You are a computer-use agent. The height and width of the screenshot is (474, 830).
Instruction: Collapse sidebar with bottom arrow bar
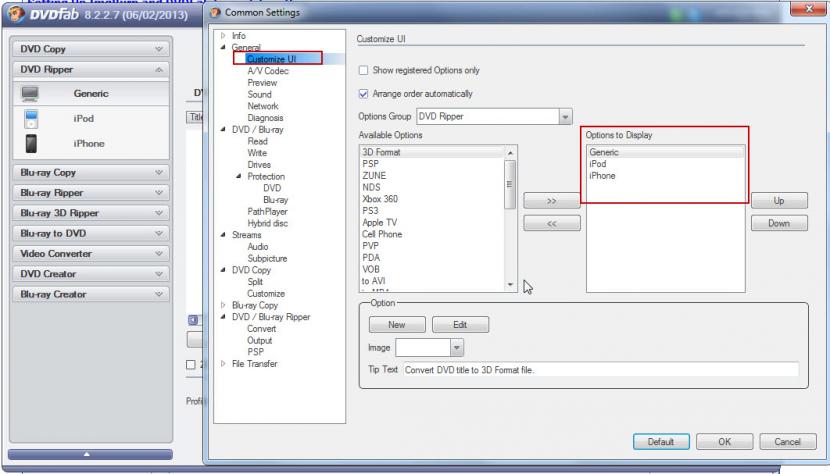[x=90, y=454]
